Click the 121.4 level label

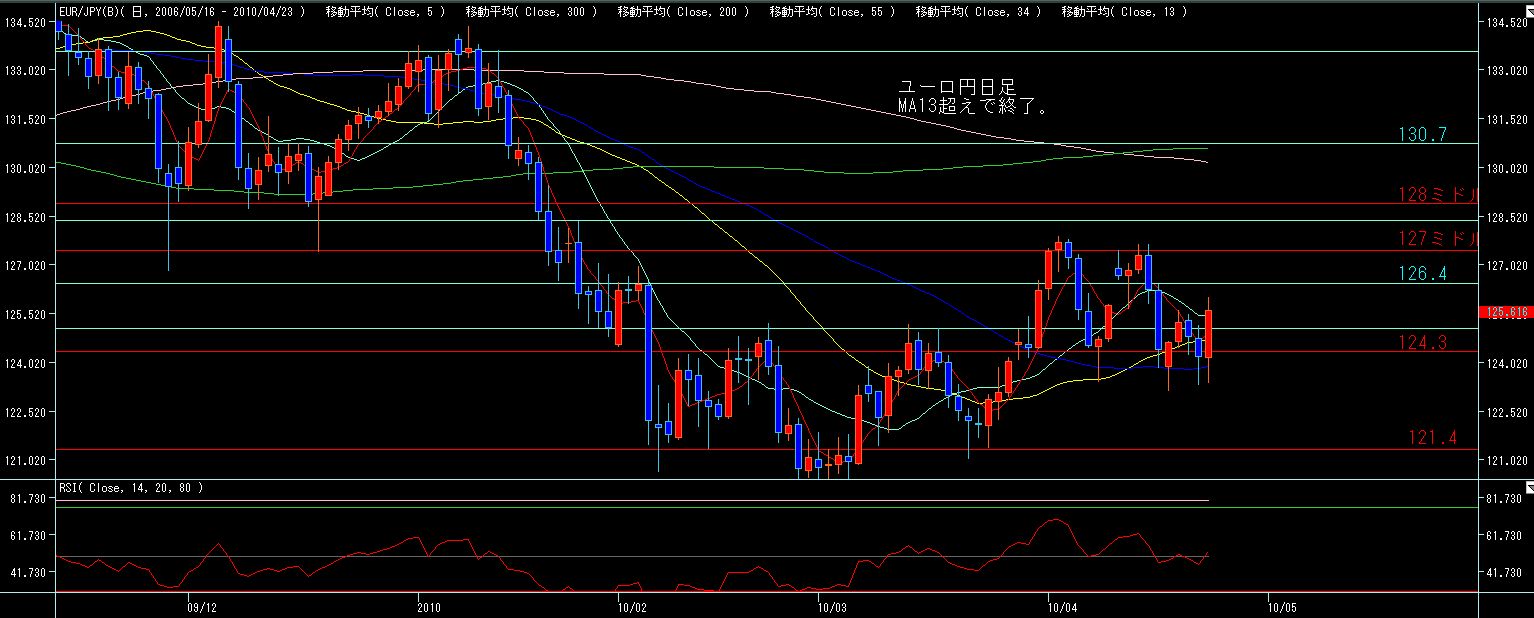pos(1433,438)
